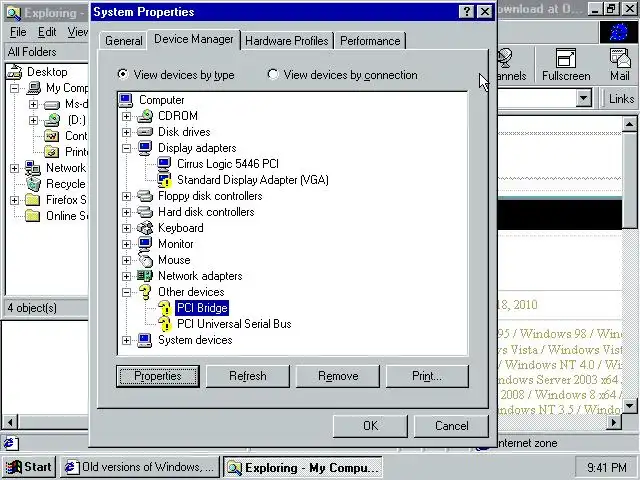This screenshot has height=480, width=640.
Task: Click the Remove button
Action: 338,376
